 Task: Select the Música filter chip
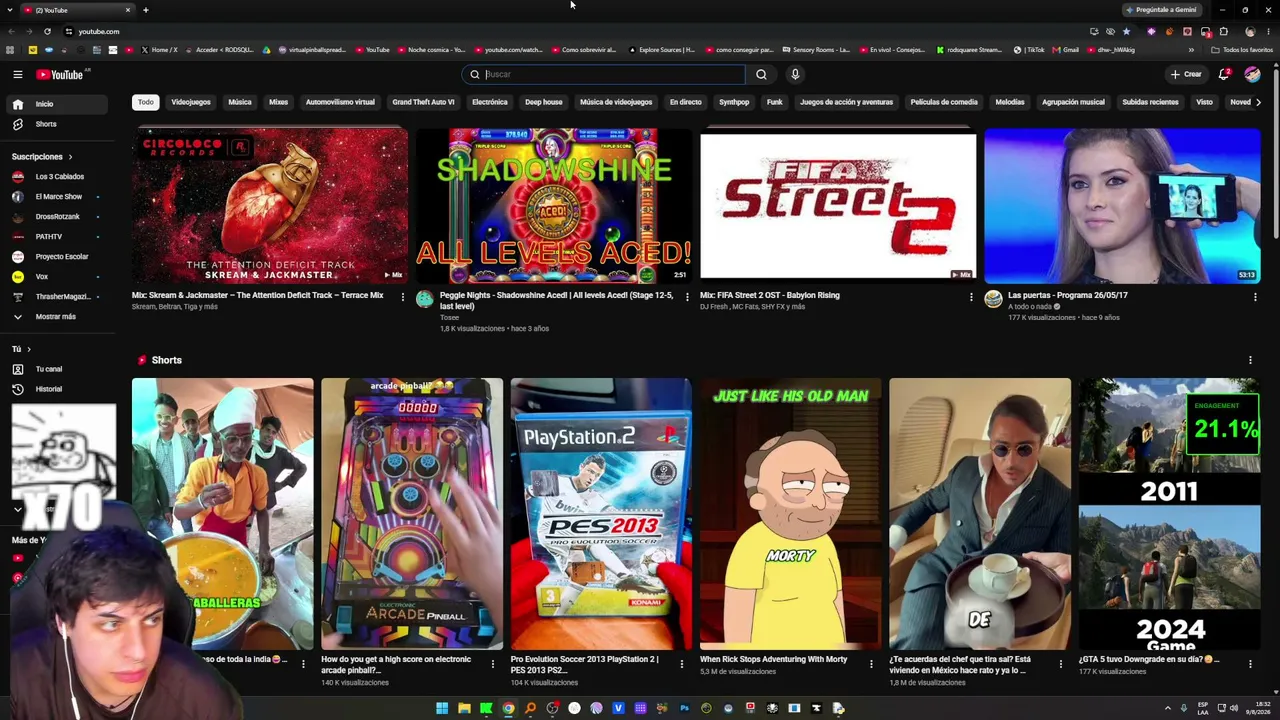(240, 102)
